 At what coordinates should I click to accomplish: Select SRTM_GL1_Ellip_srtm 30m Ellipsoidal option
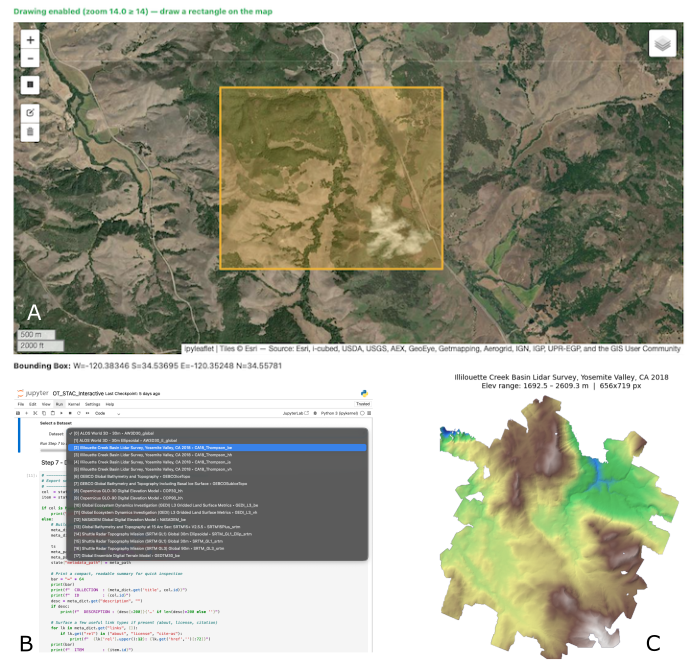click(217, 534)
